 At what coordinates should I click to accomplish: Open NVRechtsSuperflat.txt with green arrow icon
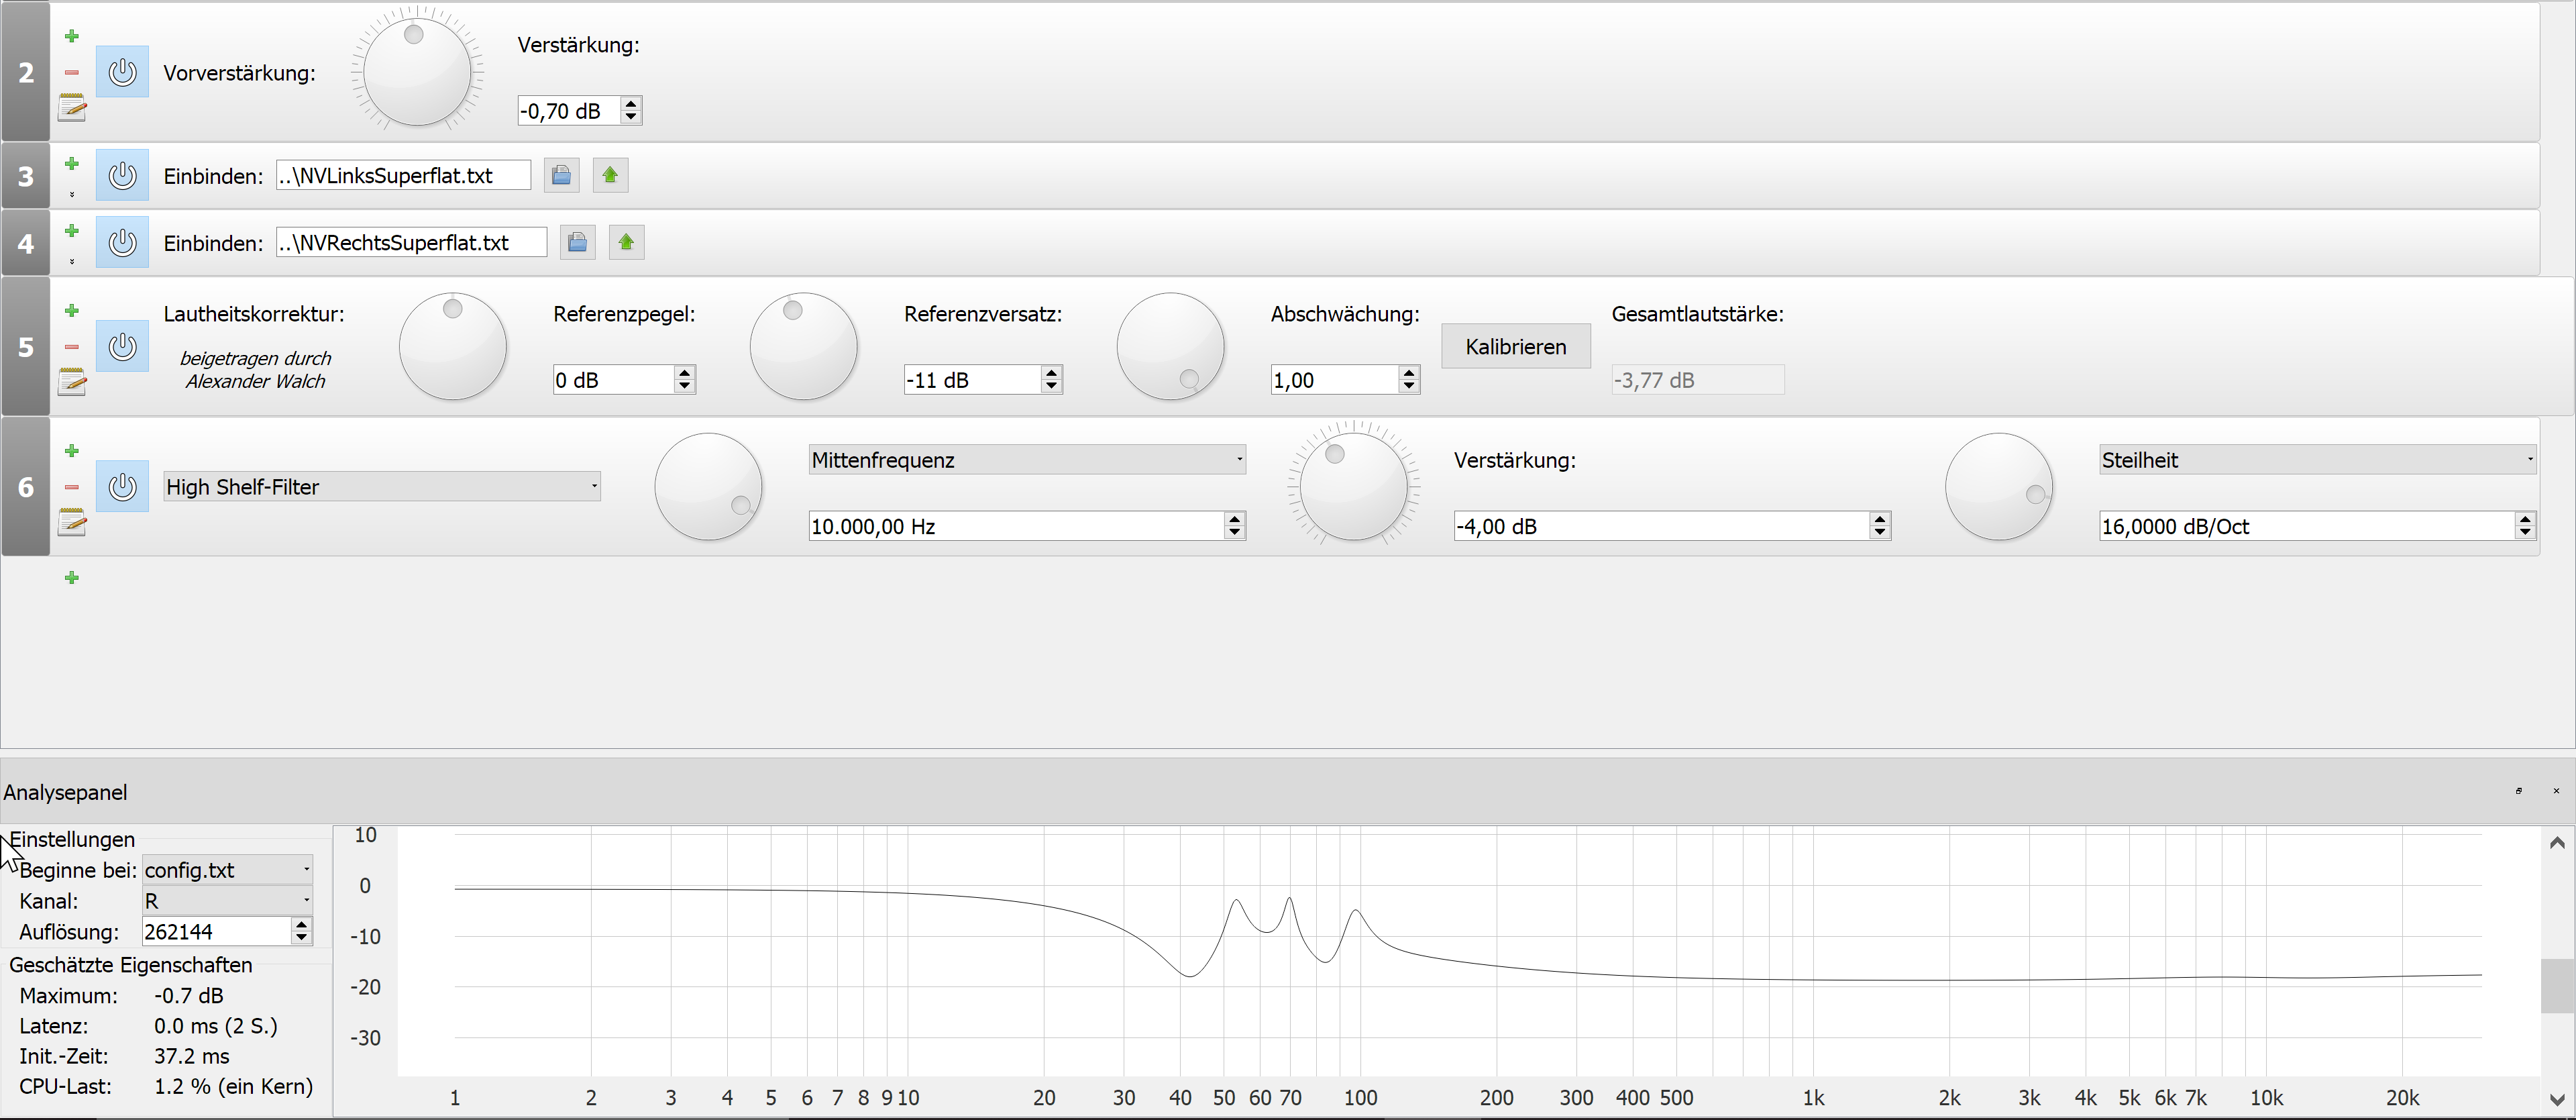626,243
